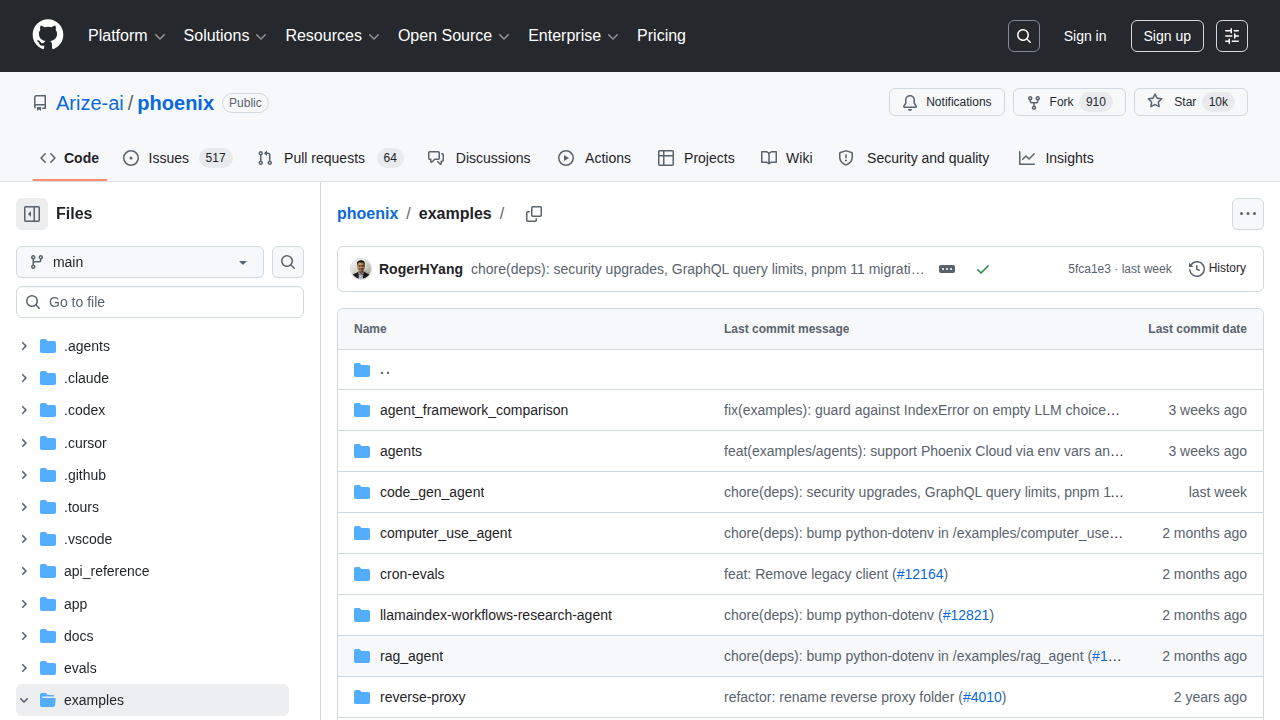Image resolution: width=1280 pixels, height=720 pixels.
Task: Expand the .vscode folder chevron
Action: pos(24,539)
